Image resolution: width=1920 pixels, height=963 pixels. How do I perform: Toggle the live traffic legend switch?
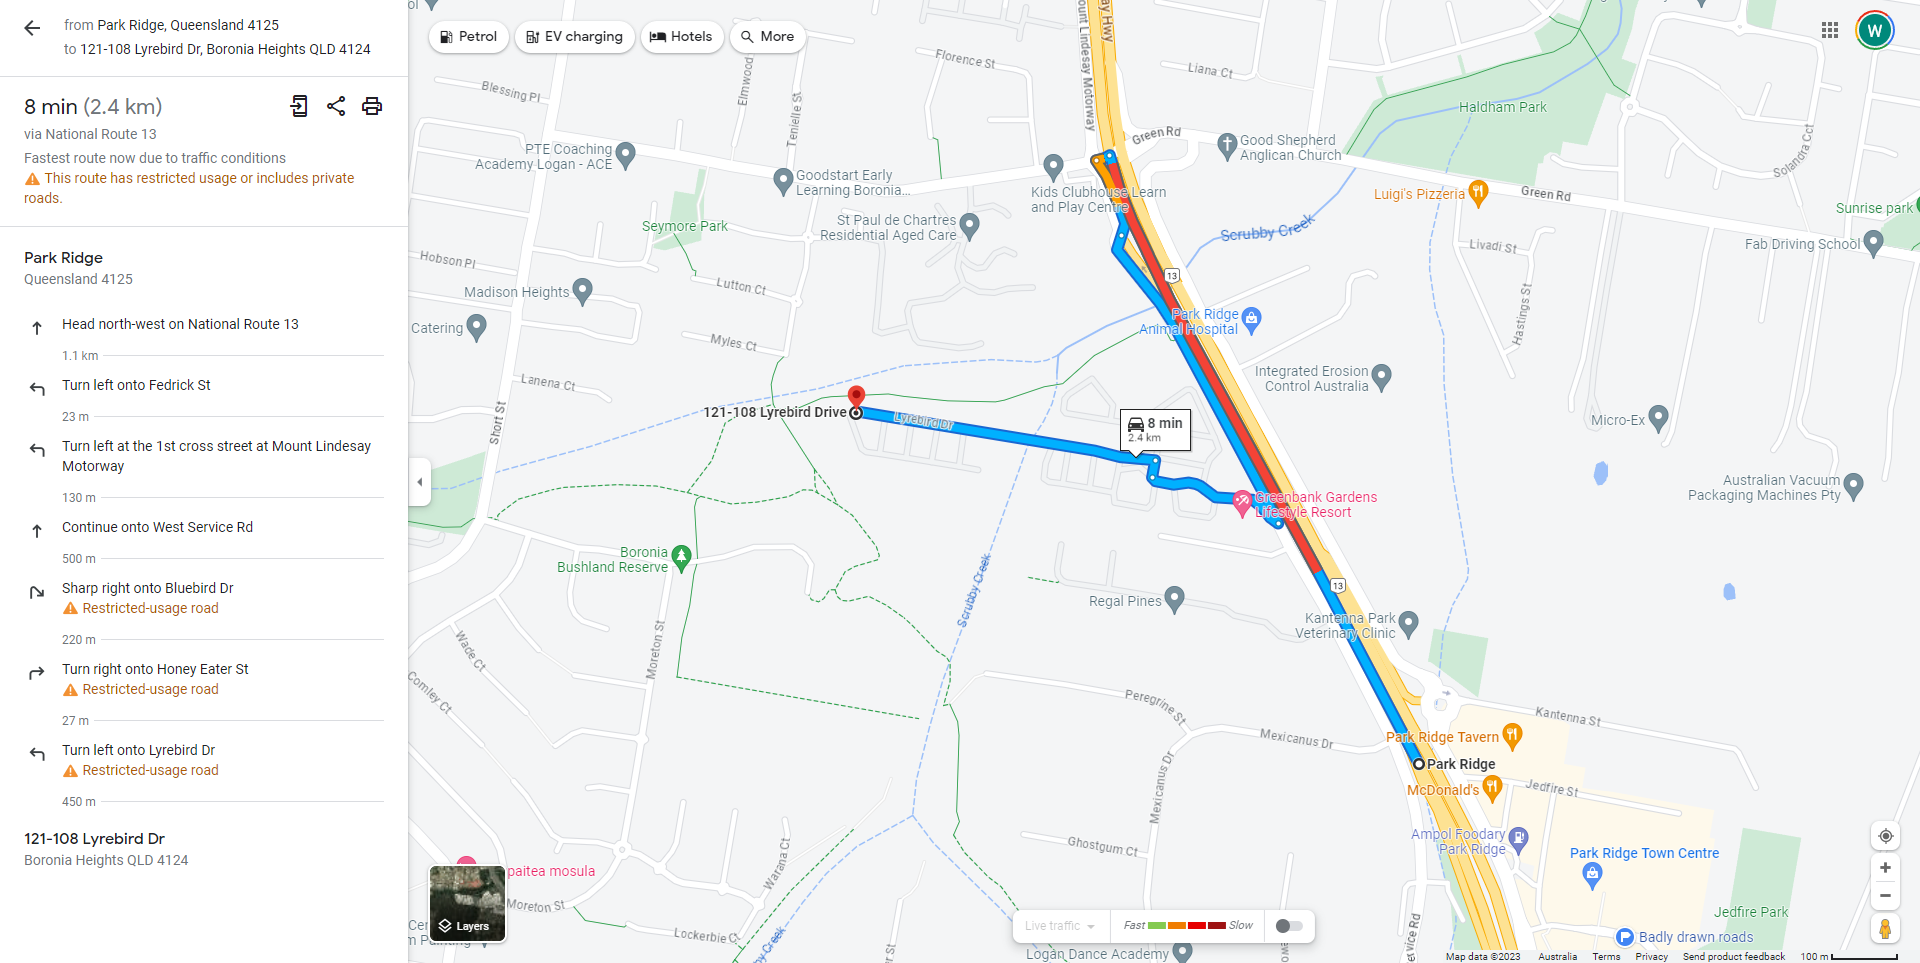[x=1289, y=926]
